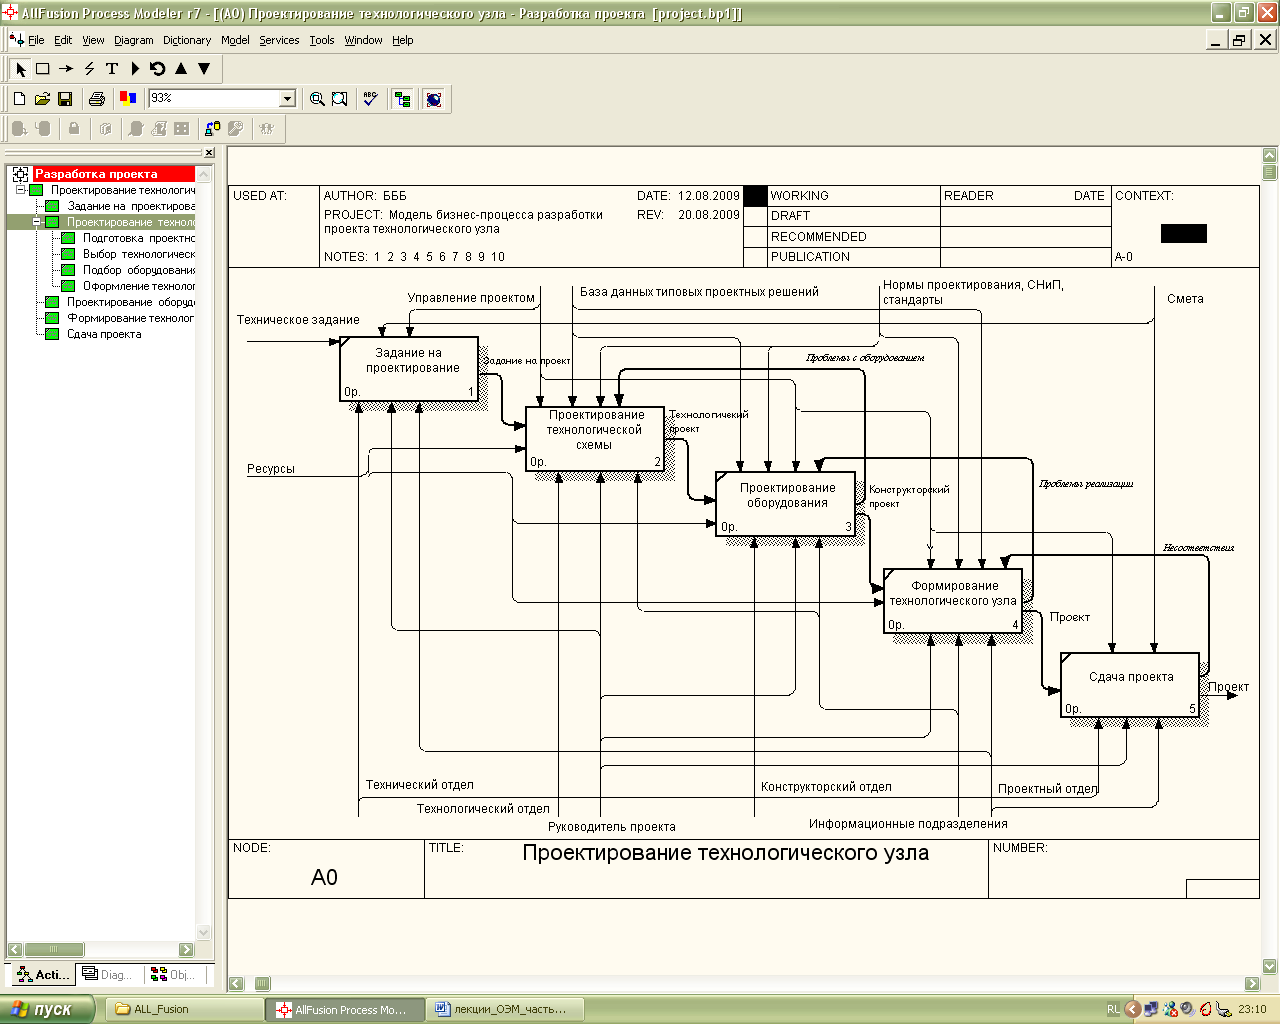Go to parent diagram with up triangle
Screen dimensions: 1280x1024
tap(181, 69)
